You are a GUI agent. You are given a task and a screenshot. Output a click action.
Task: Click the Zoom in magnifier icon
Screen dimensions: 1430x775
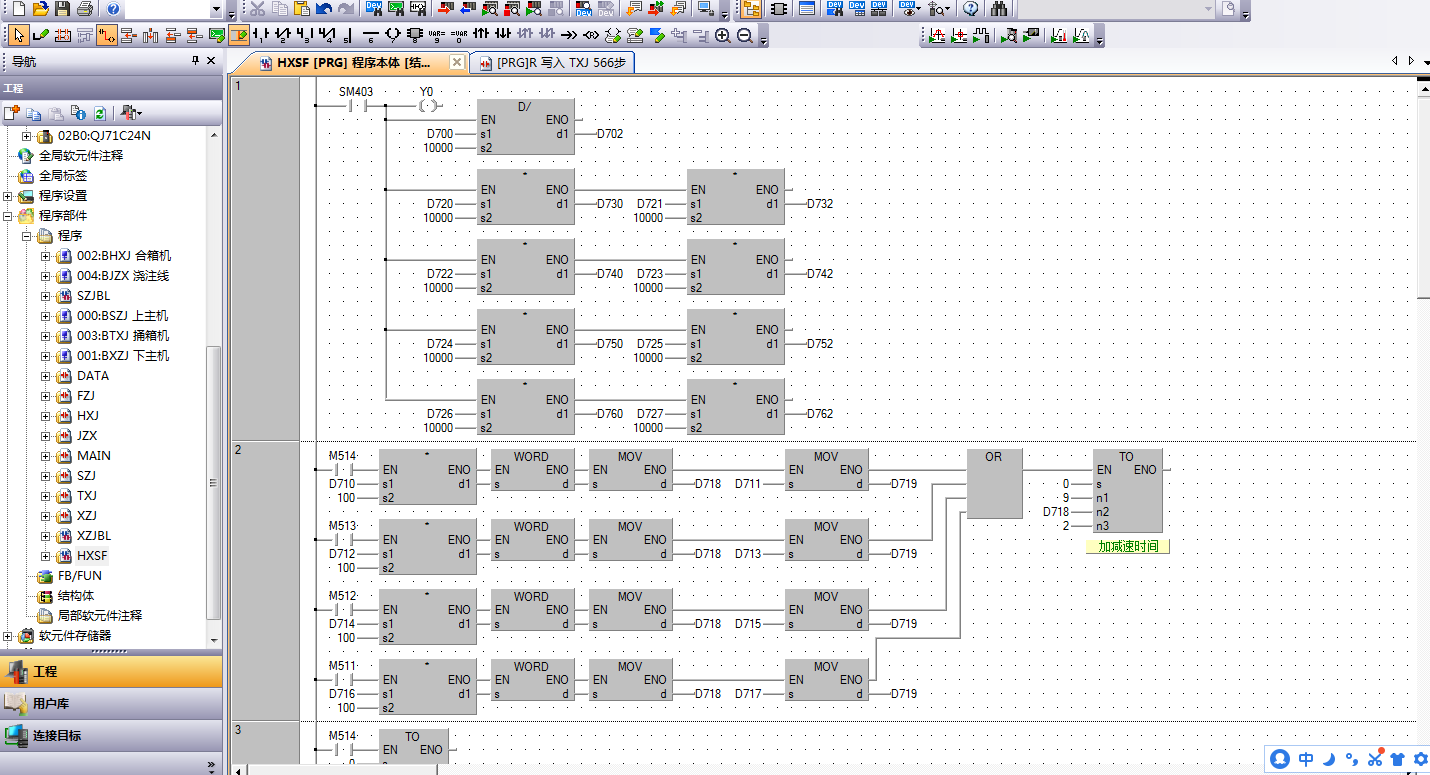pyautogui.click(x=723, y=36)
